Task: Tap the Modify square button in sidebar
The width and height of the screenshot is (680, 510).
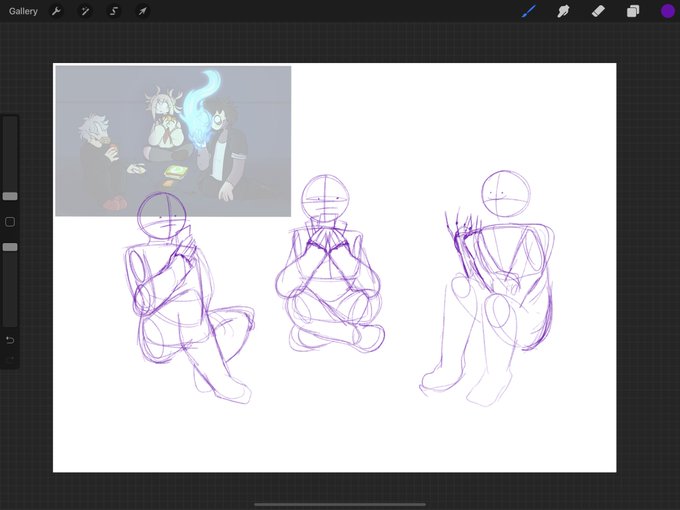Action: coord(10,222)
